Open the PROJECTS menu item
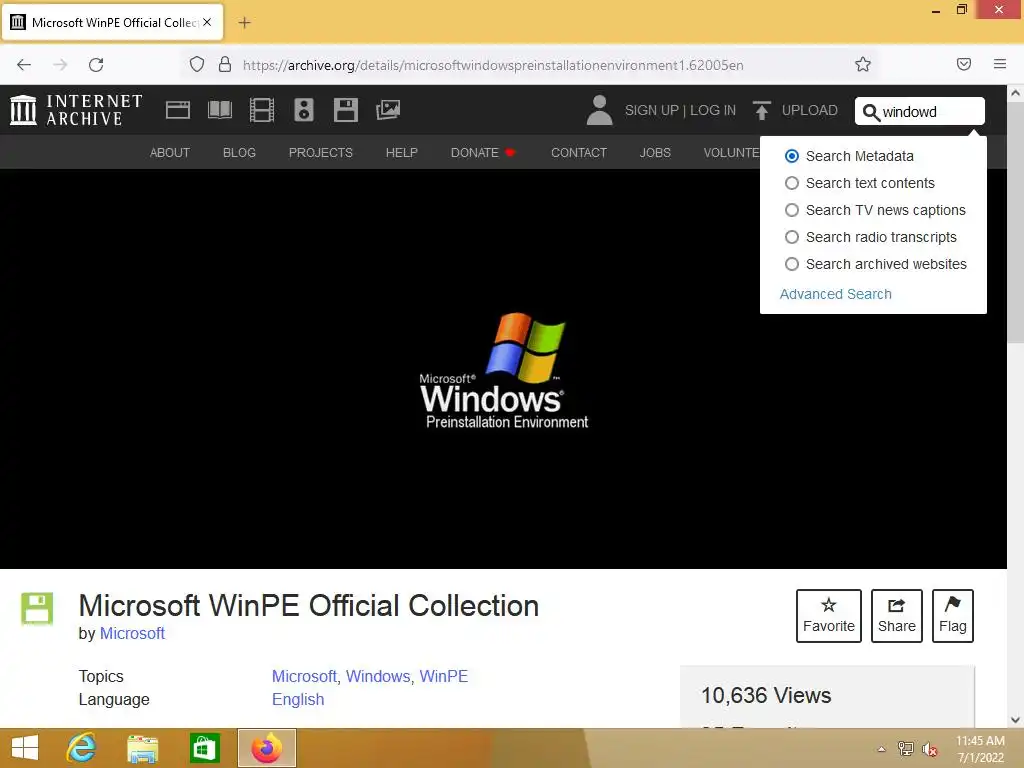The image size is (1024, 768). coord(321,152)
